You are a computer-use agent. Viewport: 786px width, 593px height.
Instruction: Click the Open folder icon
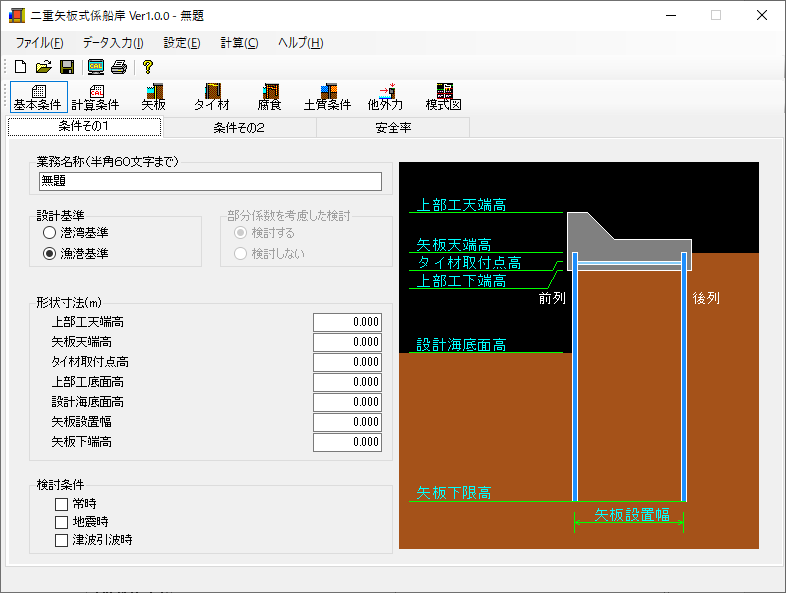43,67
